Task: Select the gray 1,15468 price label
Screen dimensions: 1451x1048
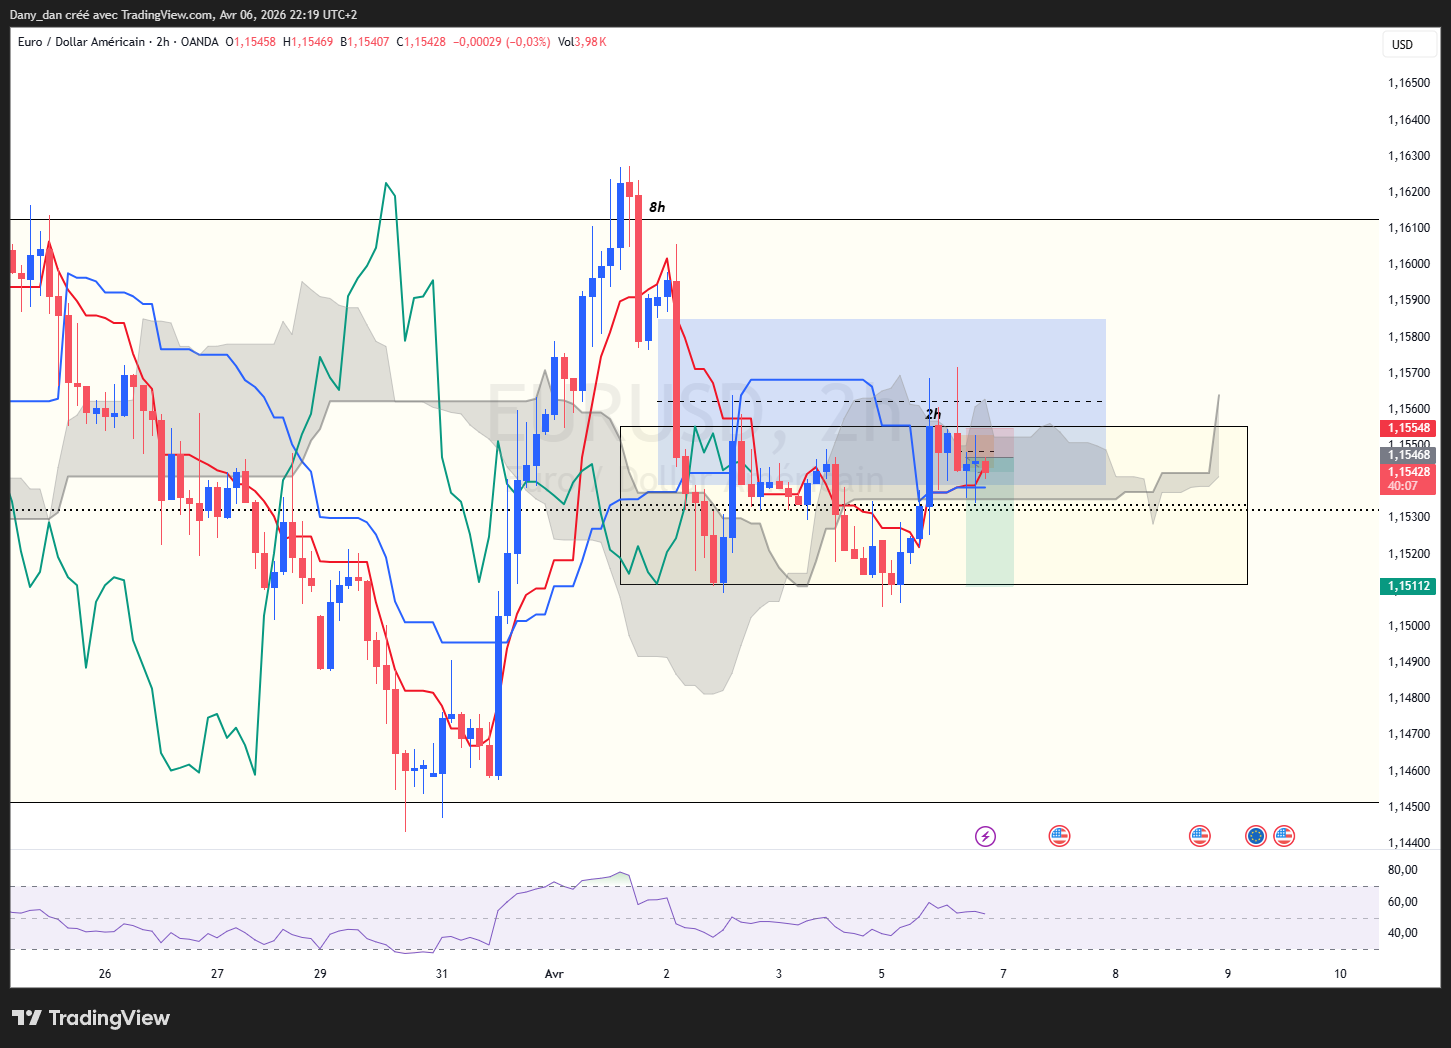Action: coord(1409,455)
